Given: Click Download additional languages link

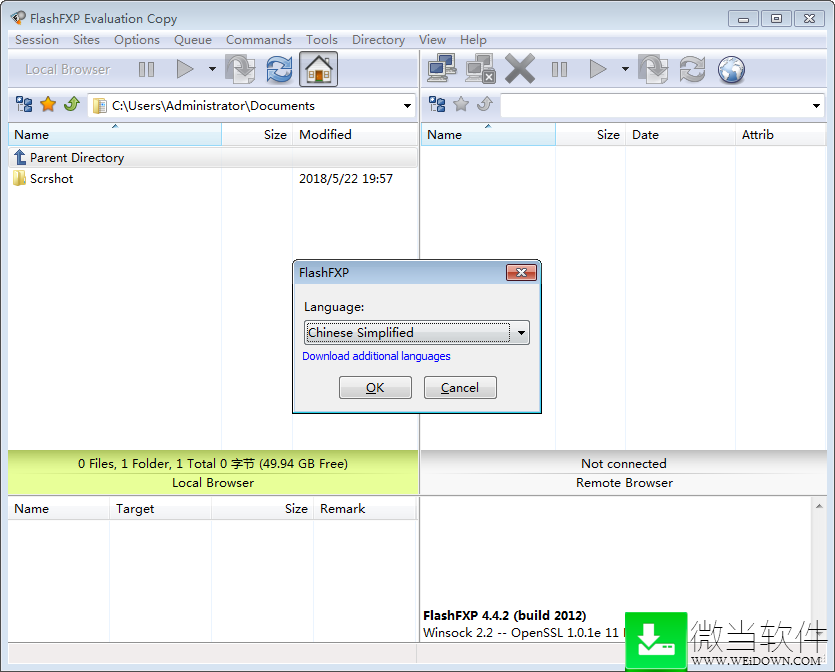Looking at the screenshot, I should (376, 356).
